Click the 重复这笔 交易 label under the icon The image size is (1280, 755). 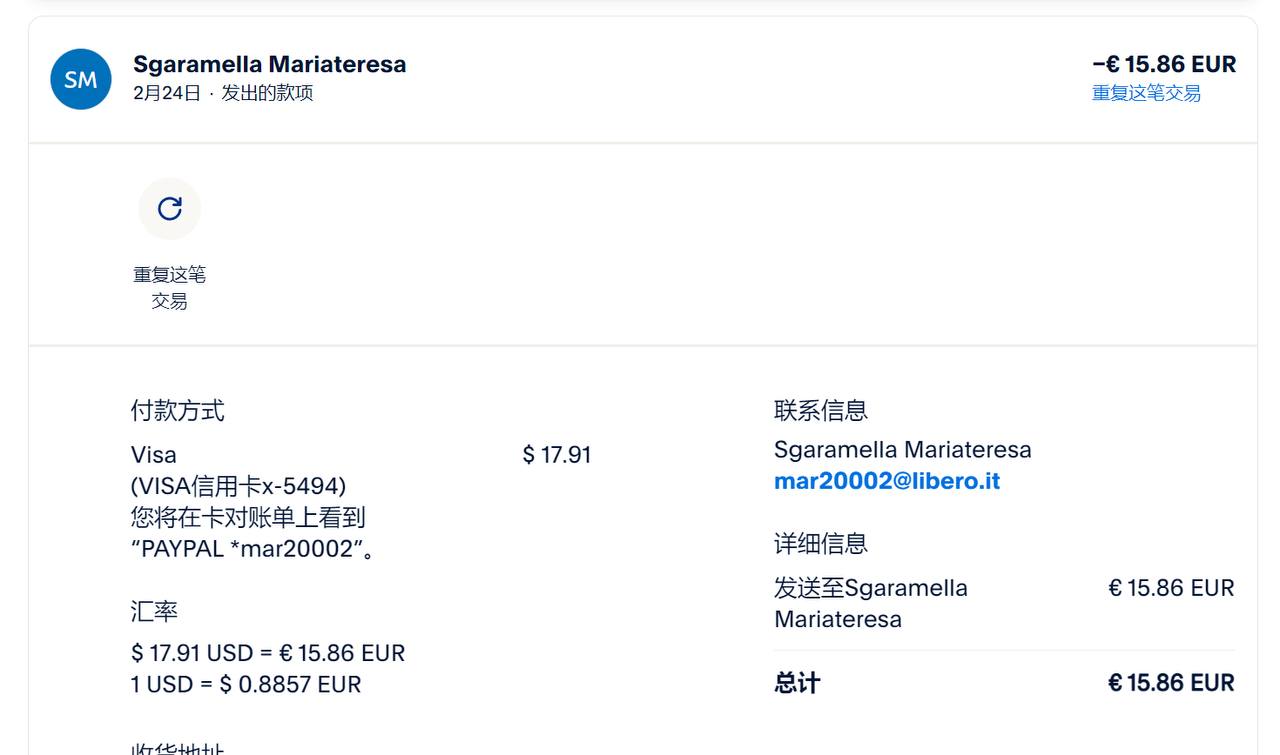(169, 287)
